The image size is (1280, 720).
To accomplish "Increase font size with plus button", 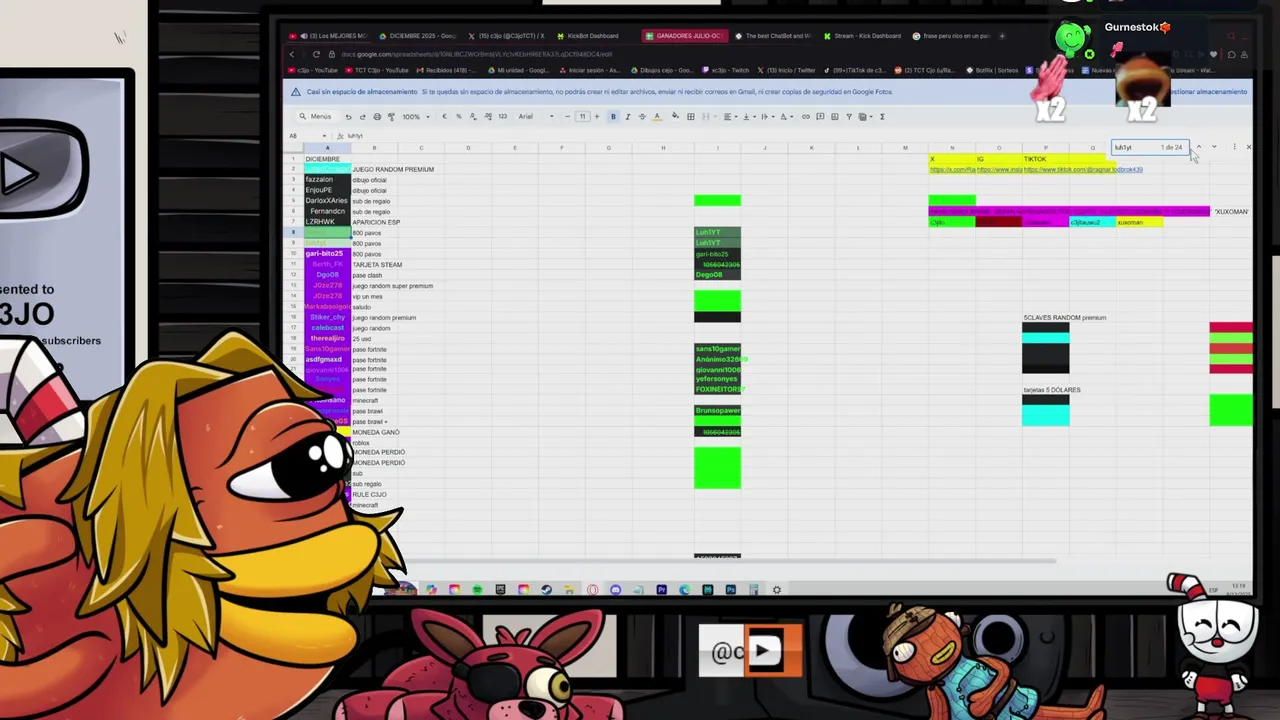I will (x=597, y=116).
